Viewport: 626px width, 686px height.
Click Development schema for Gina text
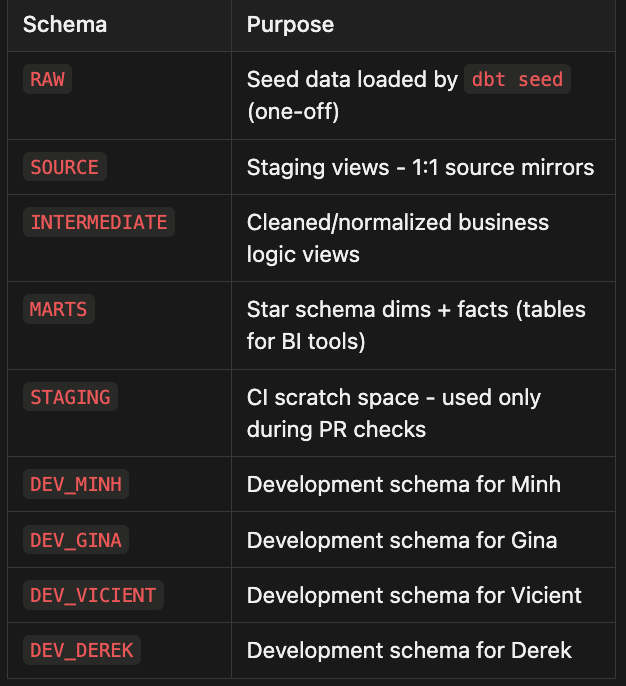[x=402, y=540]
